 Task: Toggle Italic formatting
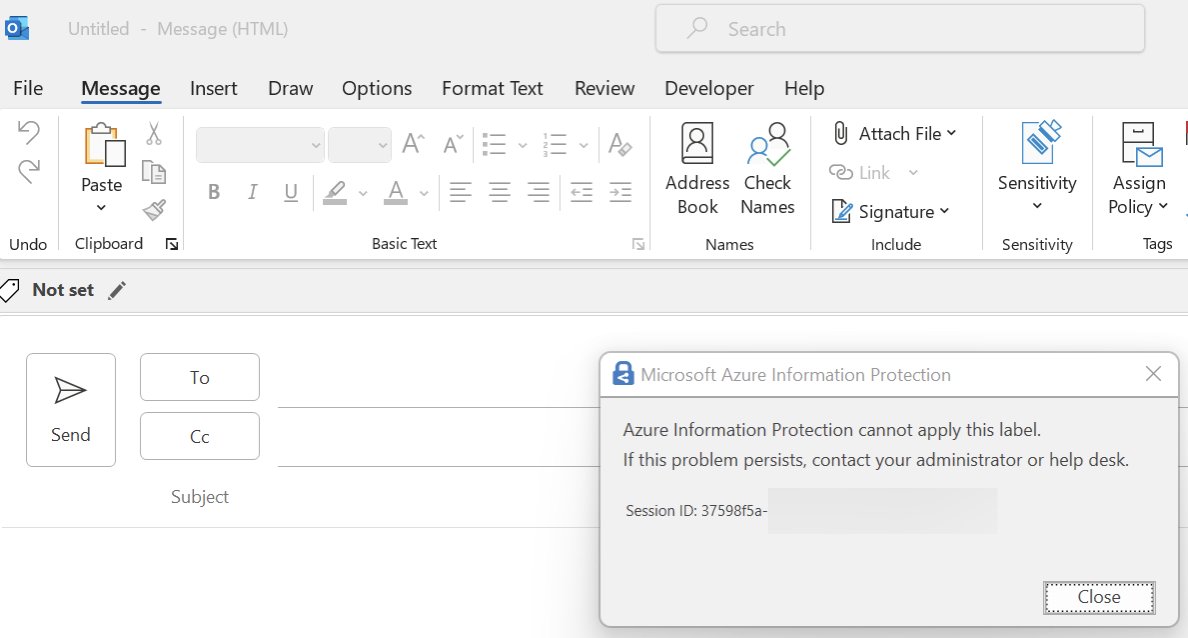coord(252,192)
